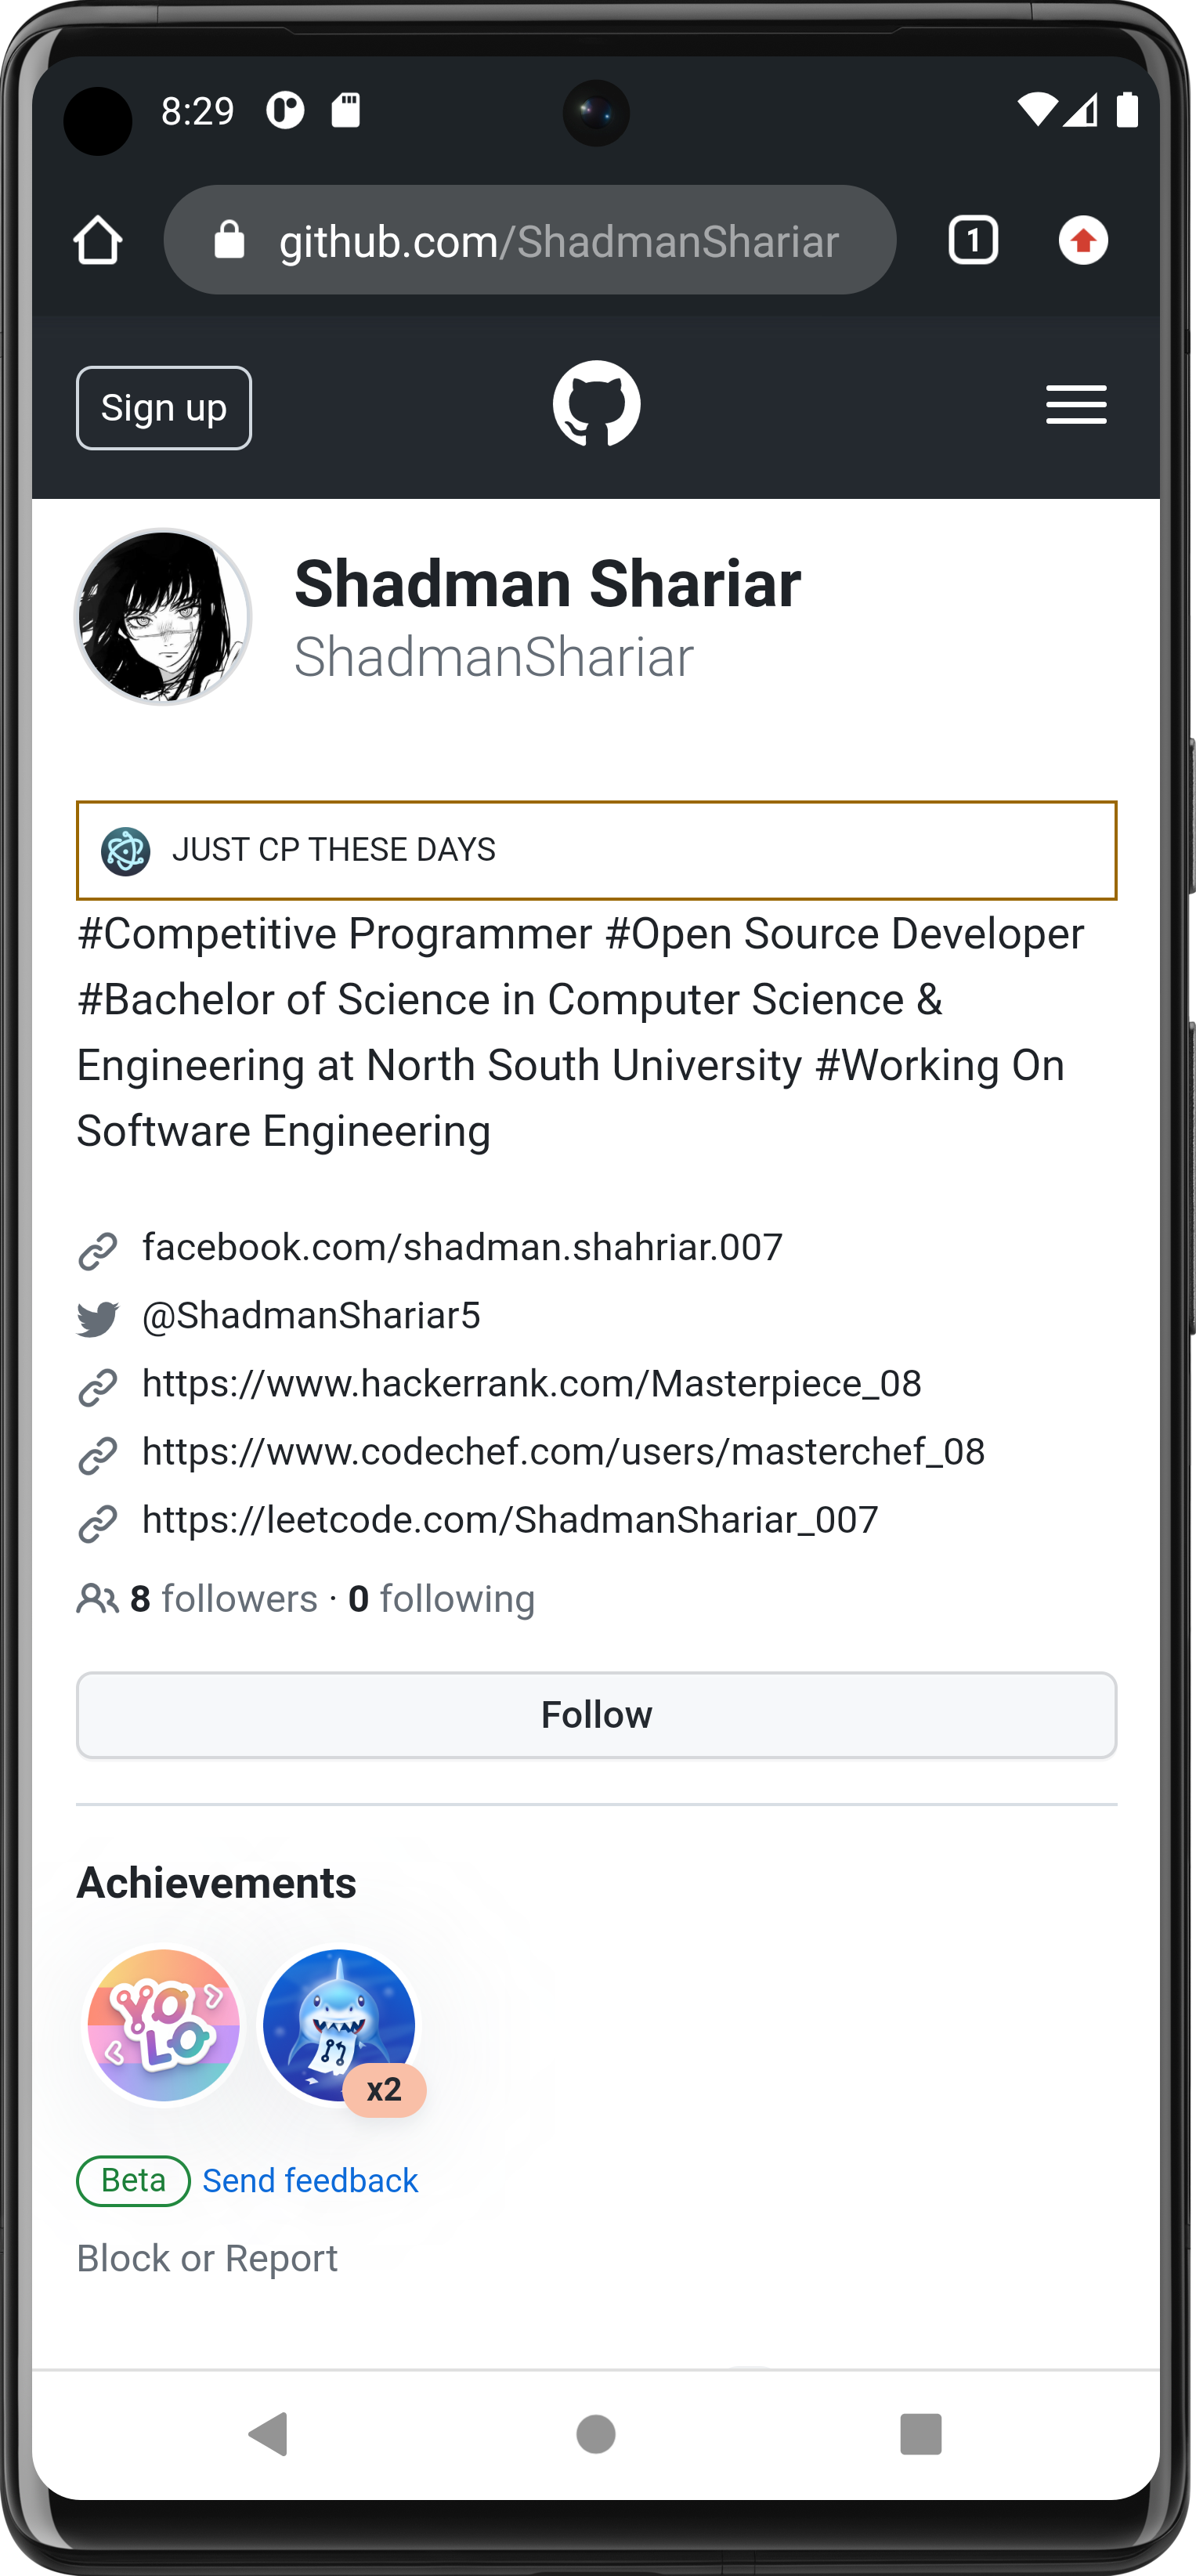Open the HackerRank Masterpiece_08 profile link

coord(531,1383)
